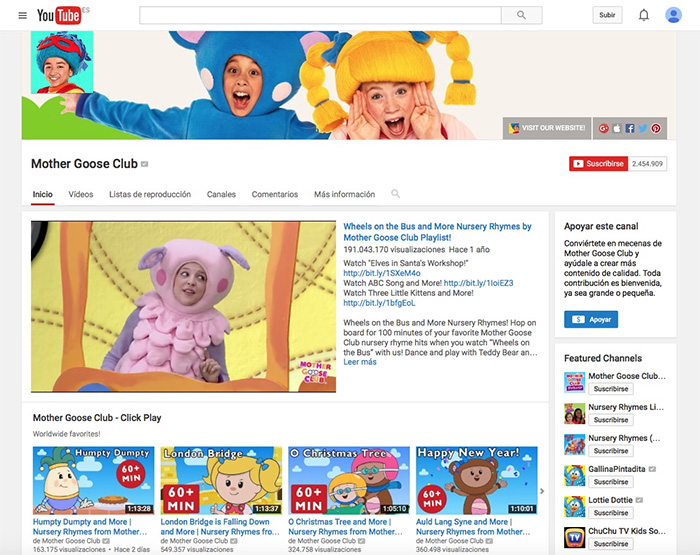Open the Happy New Year thumbnail

pos(477,480)
